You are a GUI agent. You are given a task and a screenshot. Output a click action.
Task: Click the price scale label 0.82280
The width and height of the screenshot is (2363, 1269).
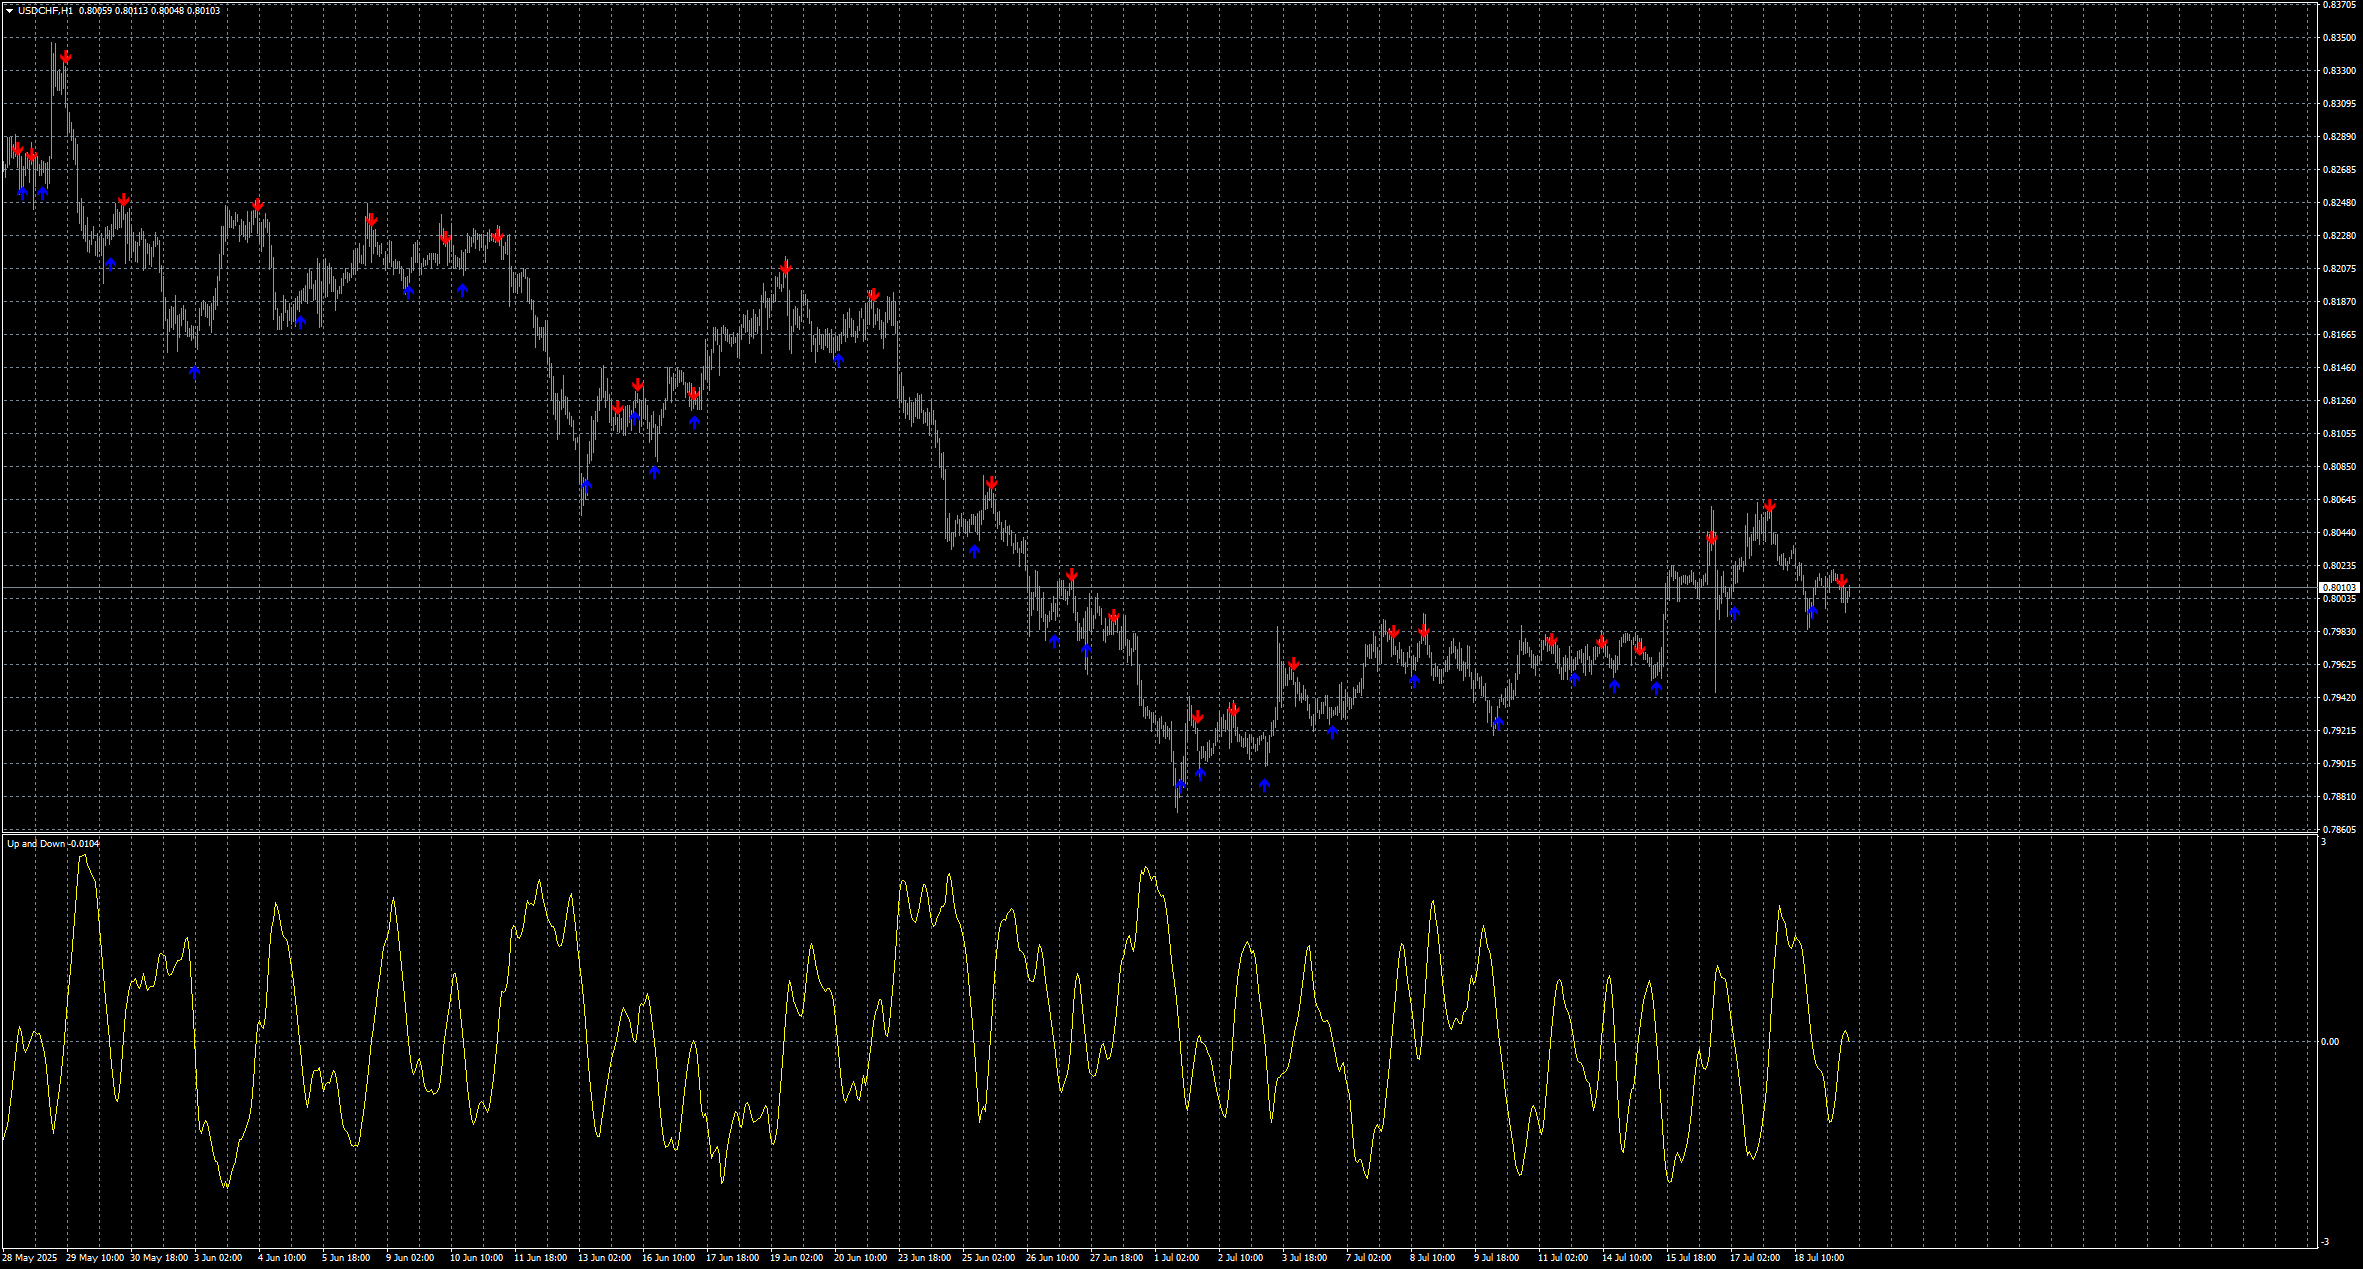2337,236
